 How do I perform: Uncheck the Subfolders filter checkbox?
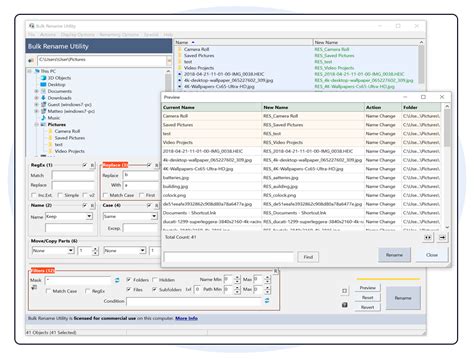point(154,289)
